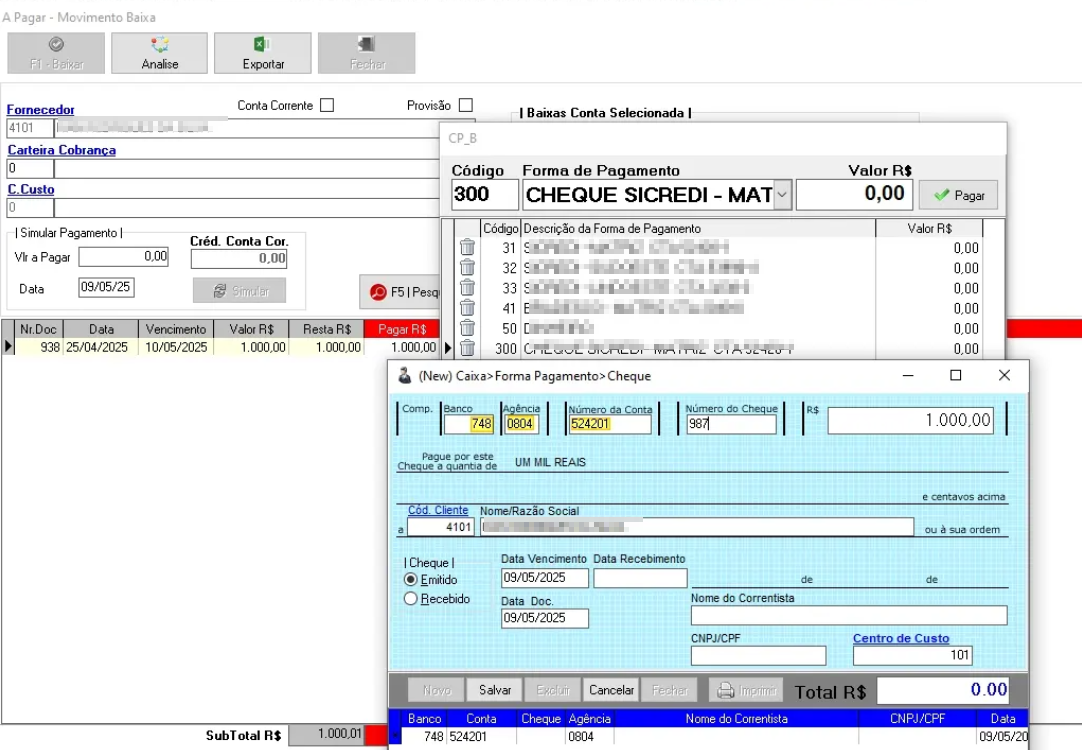The image size is (1082, 750).
Task: Click the Agência field containing 0804
Action: 520,424
